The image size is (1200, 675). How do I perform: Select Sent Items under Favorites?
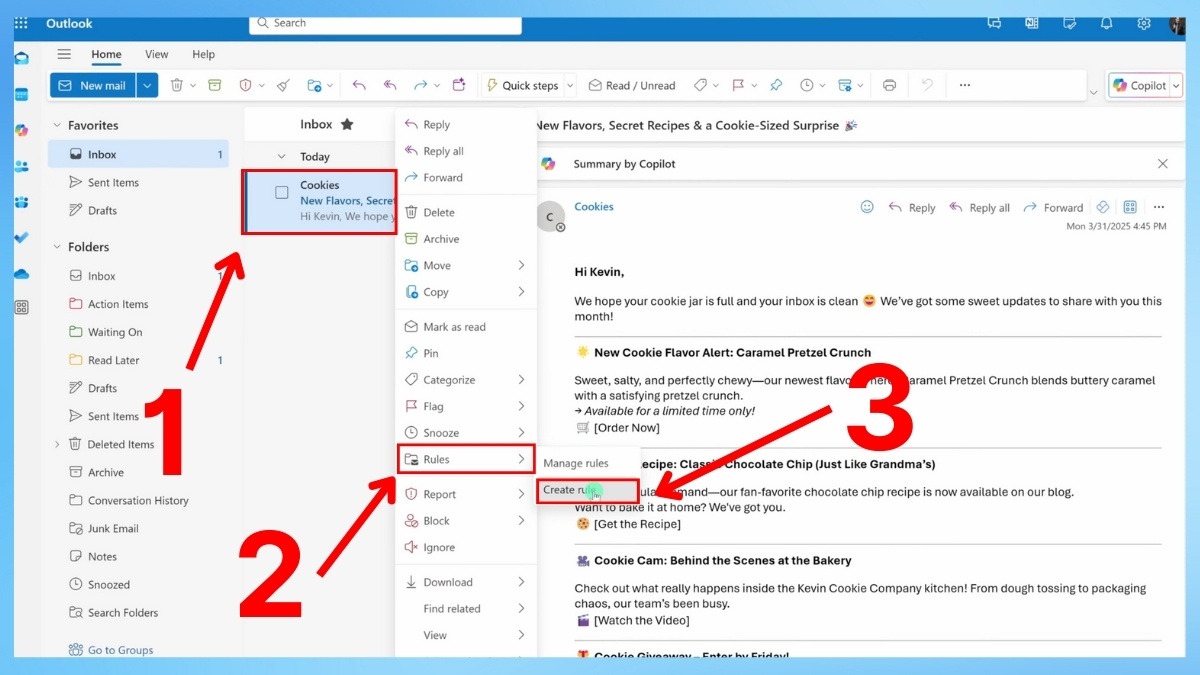(113, 182)
